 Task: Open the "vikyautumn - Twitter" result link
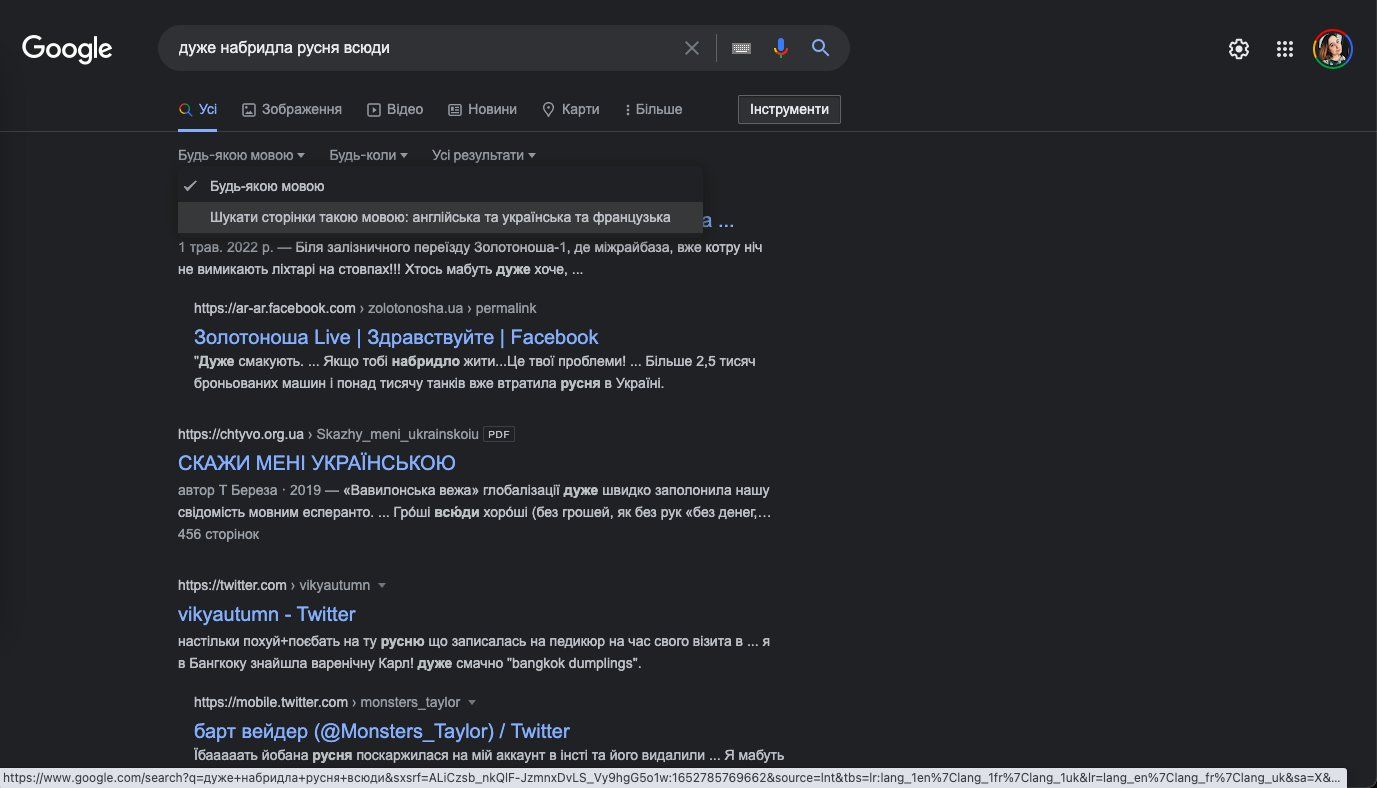[x=266, y=614]
